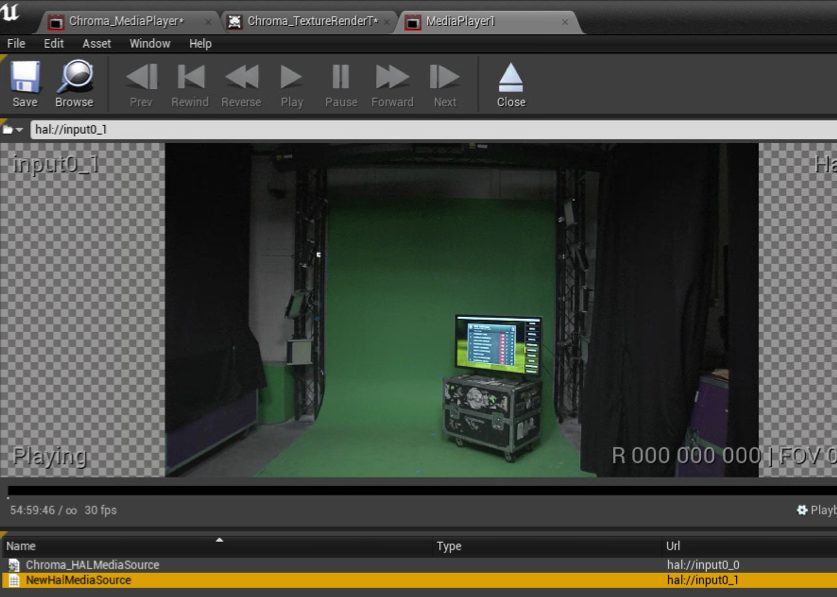Rewind the media to start
The height and width of the screenshot is (597, 837).
[190, 84]
